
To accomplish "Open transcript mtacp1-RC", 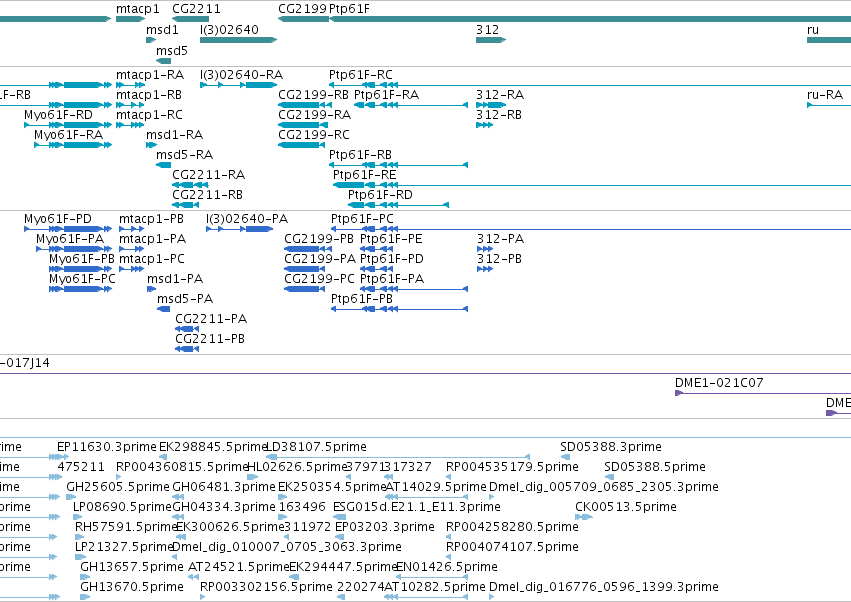I will (x=150, y=115).
